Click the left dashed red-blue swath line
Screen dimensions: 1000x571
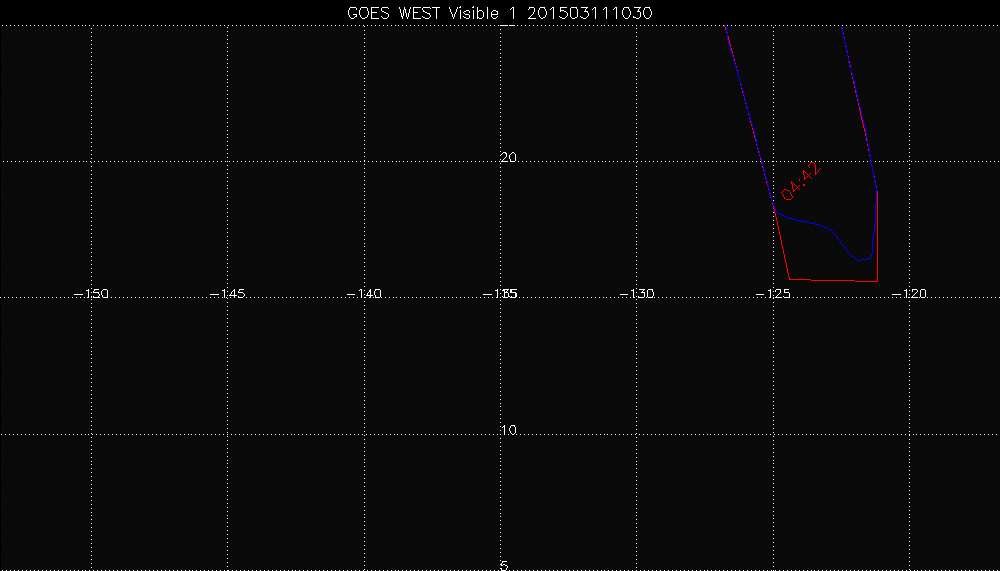(750, 120)
